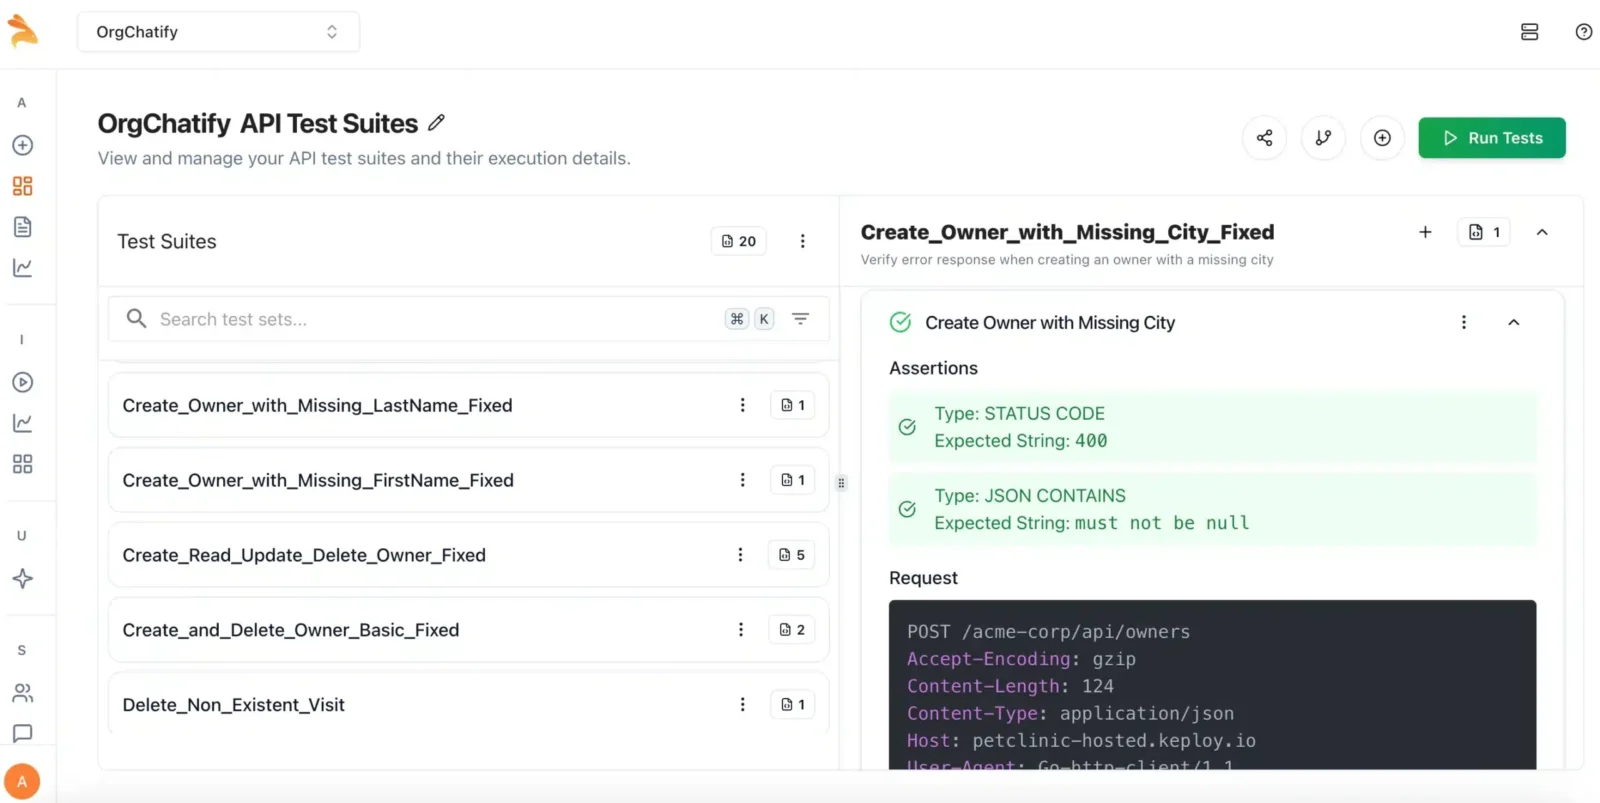This screenshot has width=1600, height=803.
Task: Click count badge 5 for Create_Read_Update_Delete suite
Action: pos(792,555)
